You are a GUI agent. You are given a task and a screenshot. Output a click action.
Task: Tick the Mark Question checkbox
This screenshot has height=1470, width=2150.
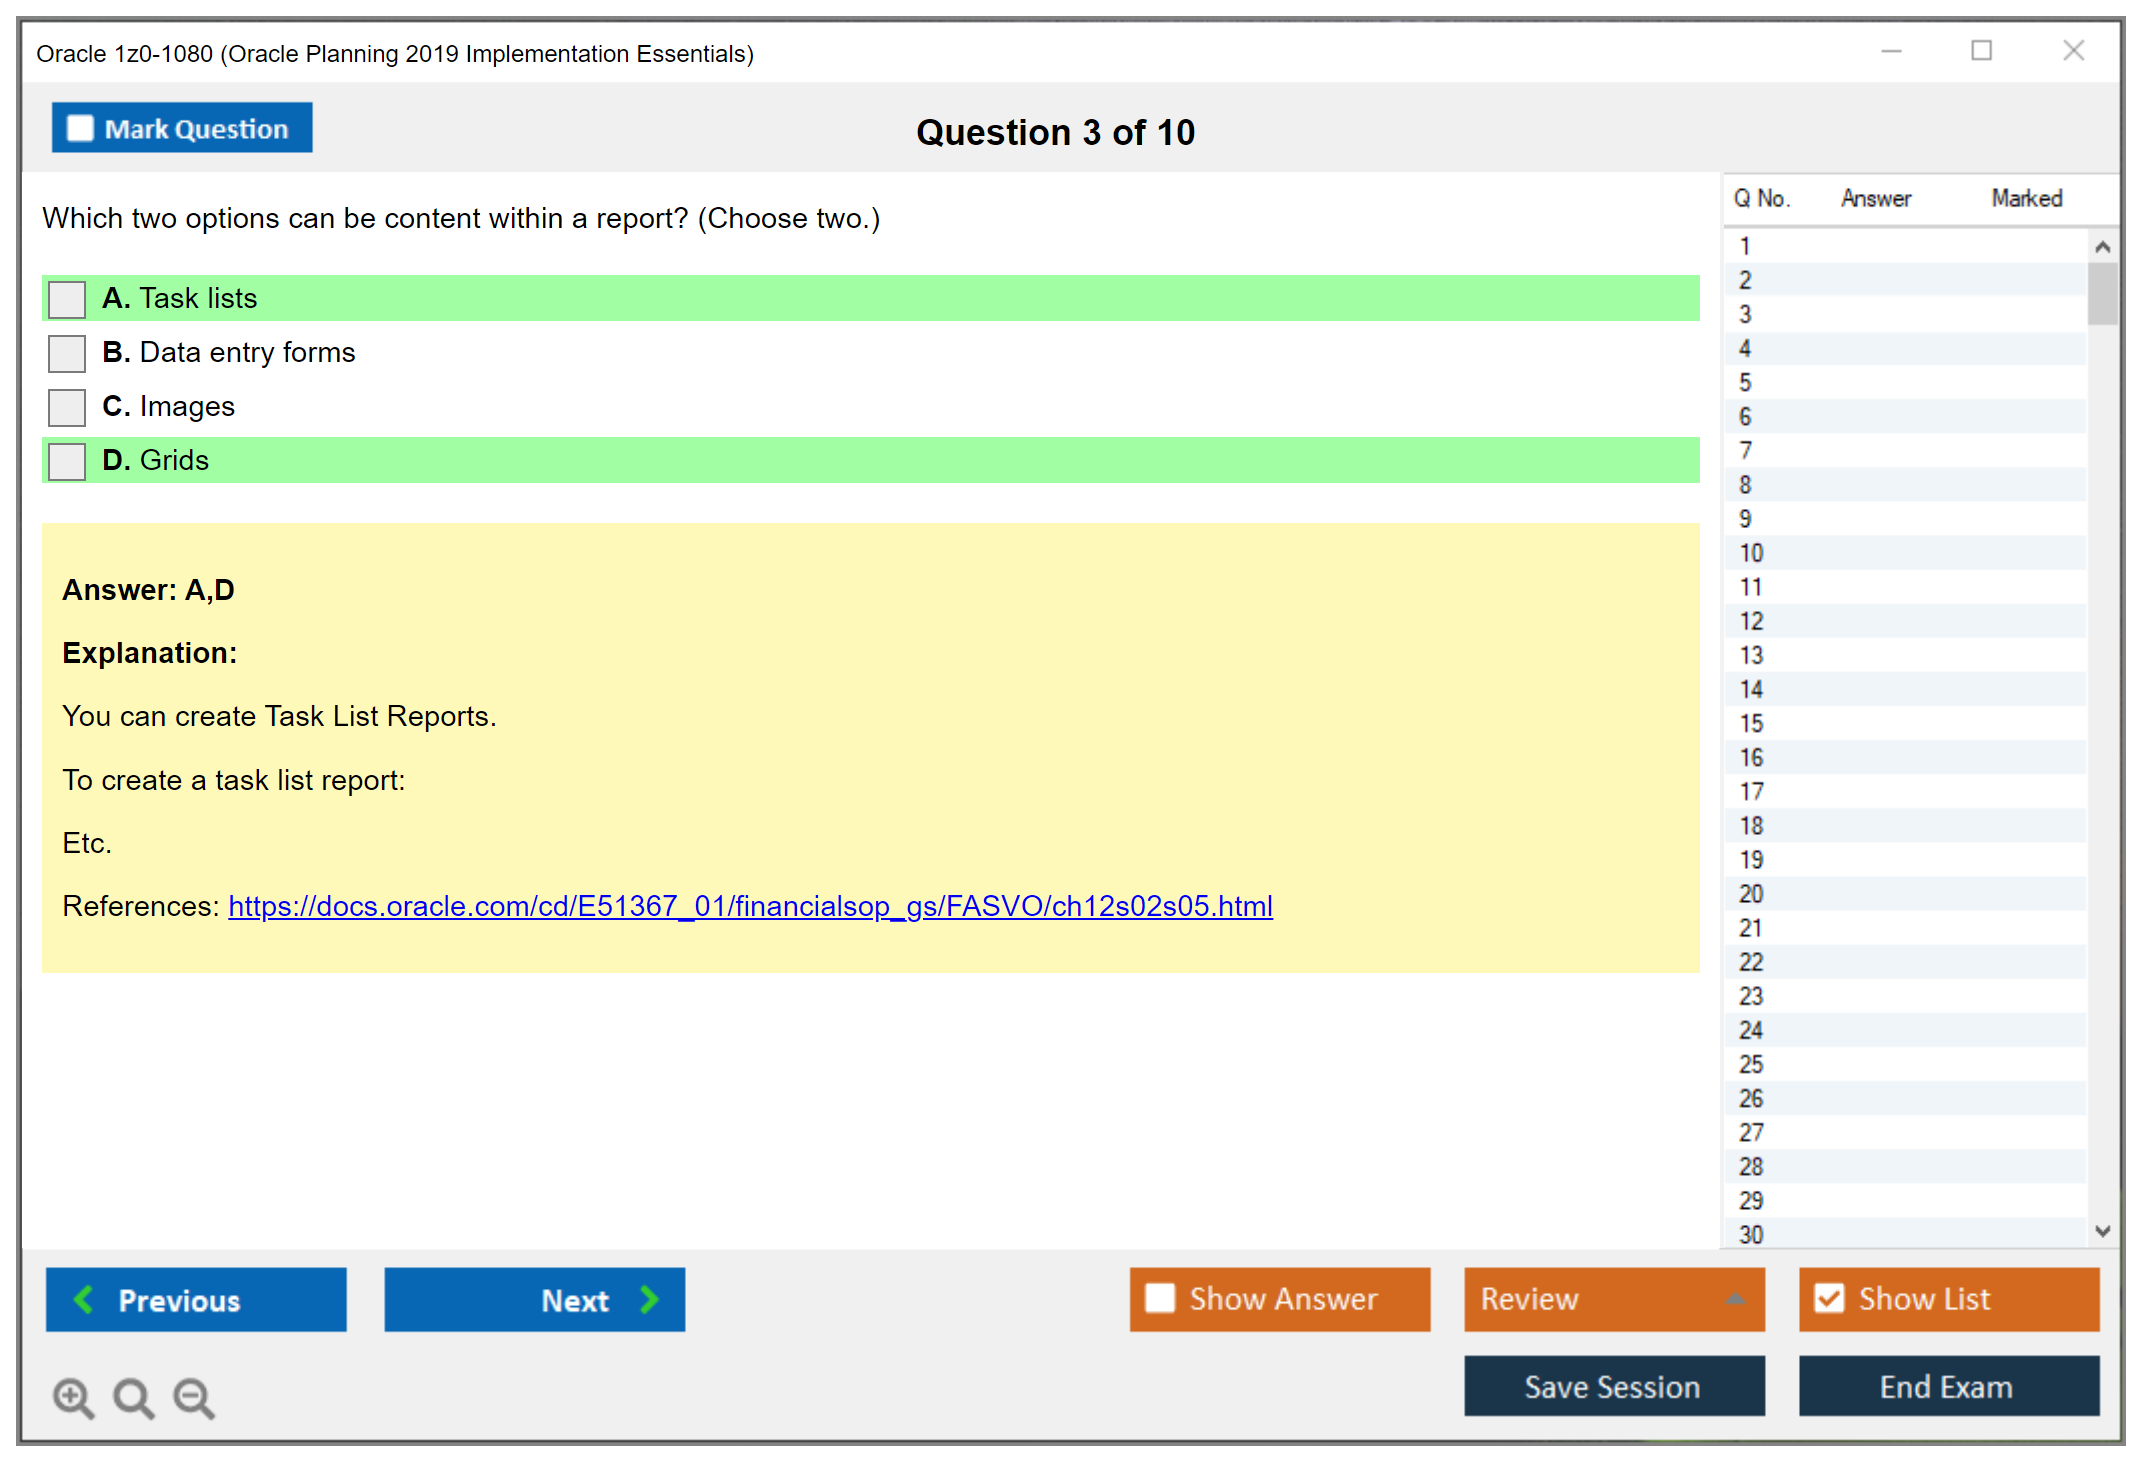pyautogui.click(x=79, y=128)
